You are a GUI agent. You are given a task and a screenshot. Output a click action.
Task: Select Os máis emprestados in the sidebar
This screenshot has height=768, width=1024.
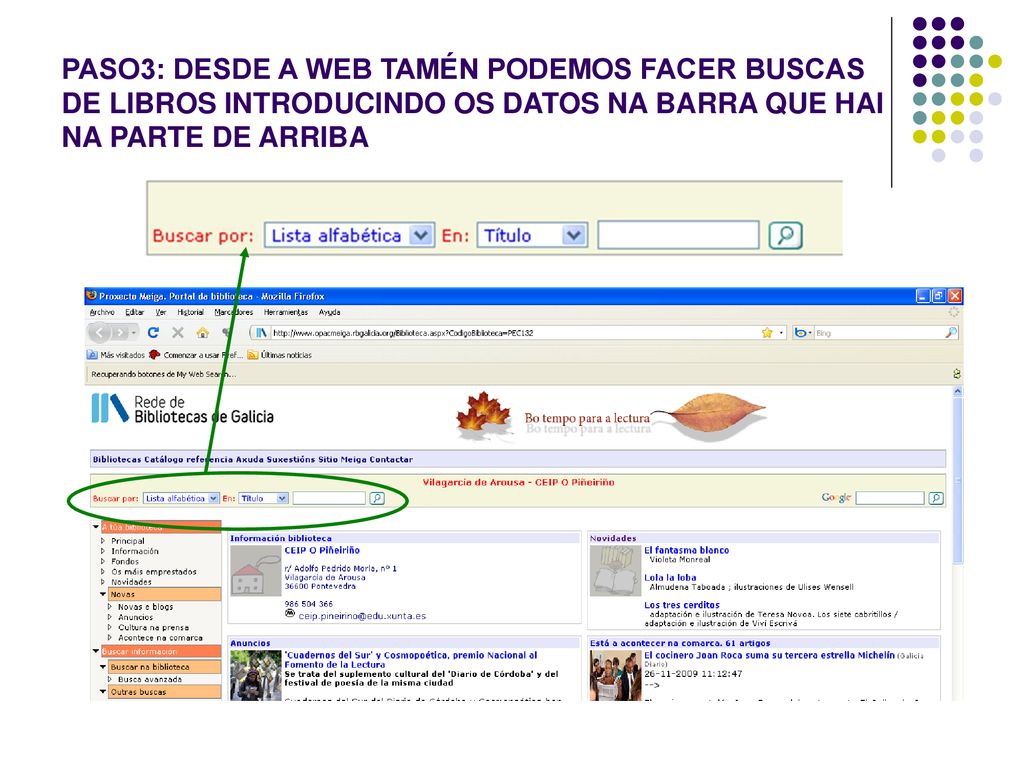point(154,571)
